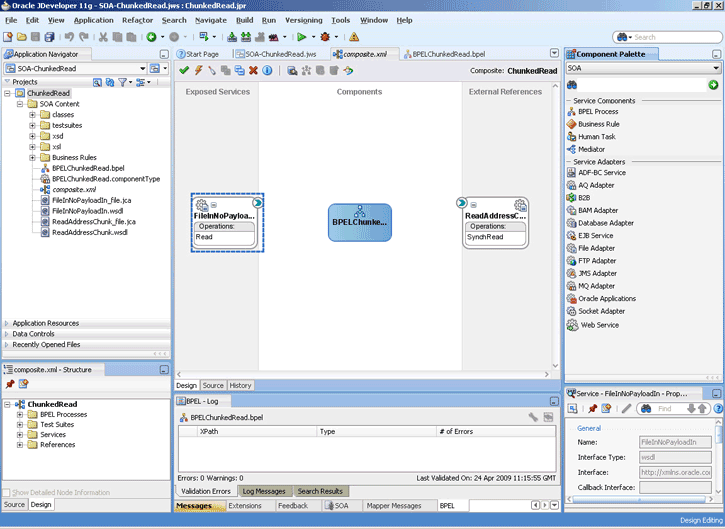The height and width of the screenshot is (529, 725).
Task: Click the green Run arrow in main toolbar
Action: (300, 37)
